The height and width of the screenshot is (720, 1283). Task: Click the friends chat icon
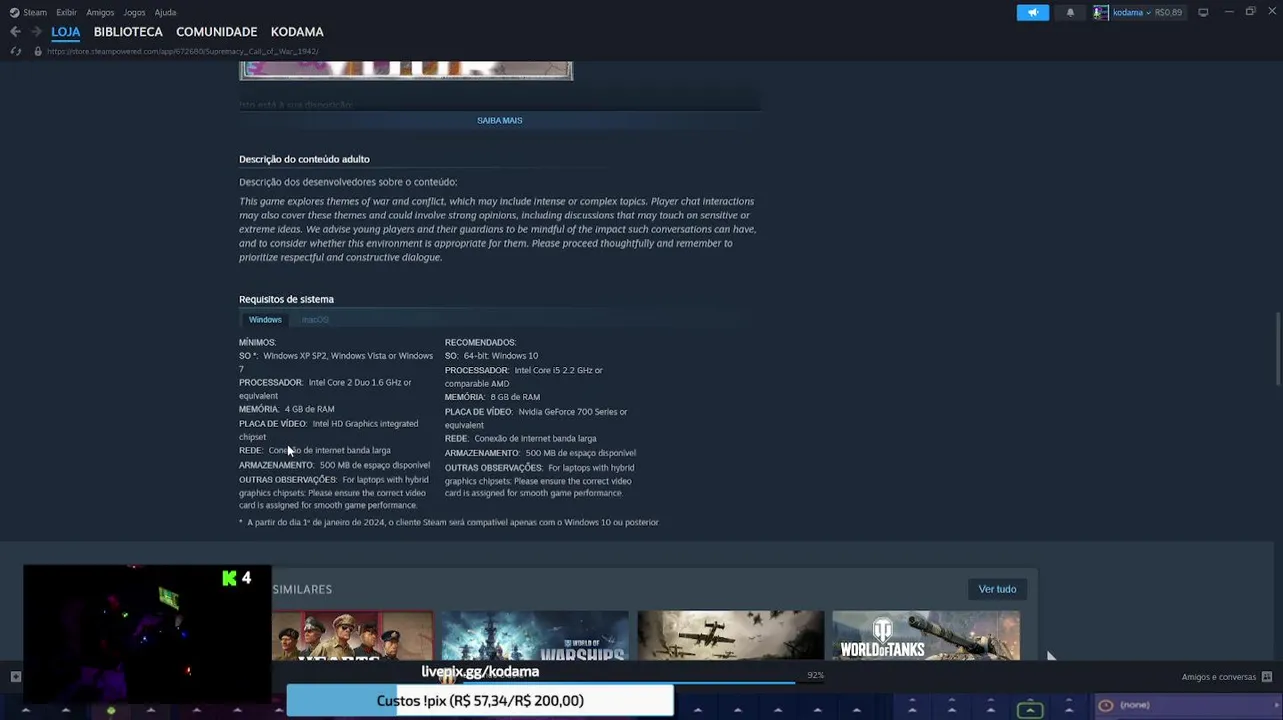click(1267, 677)
